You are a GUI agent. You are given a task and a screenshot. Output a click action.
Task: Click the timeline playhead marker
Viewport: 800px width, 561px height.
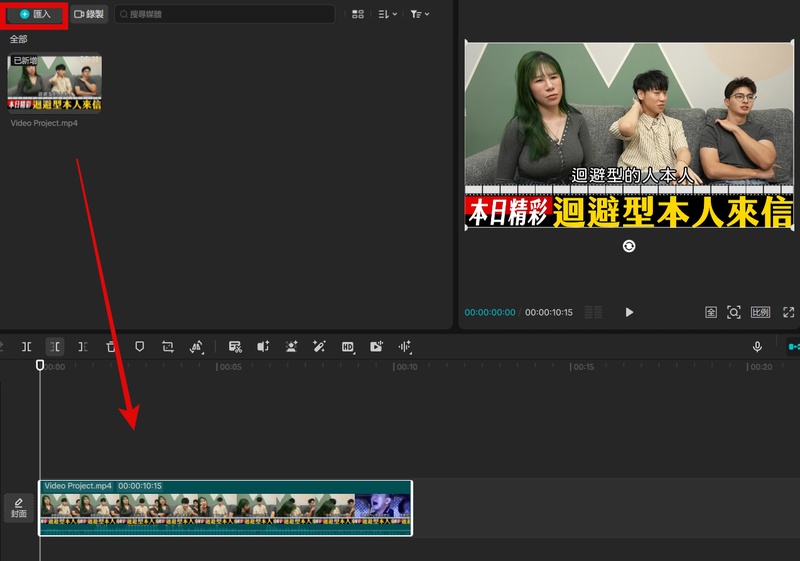tap(40, 365)
